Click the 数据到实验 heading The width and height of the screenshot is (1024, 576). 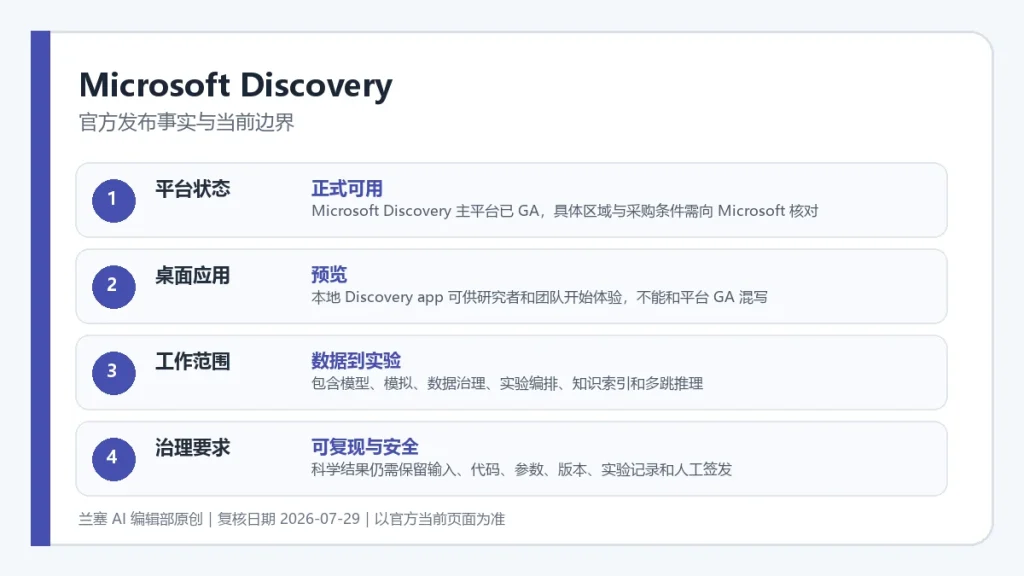click(356, 361)
